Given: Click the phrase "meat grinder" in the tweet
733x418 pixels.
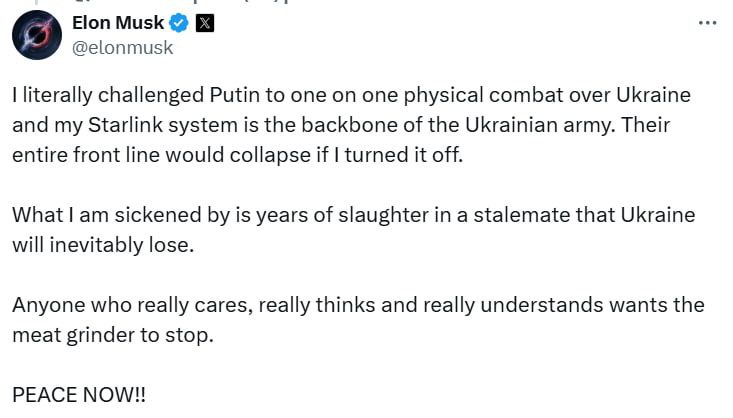Looking at the screenshot, I should [77, 334].
